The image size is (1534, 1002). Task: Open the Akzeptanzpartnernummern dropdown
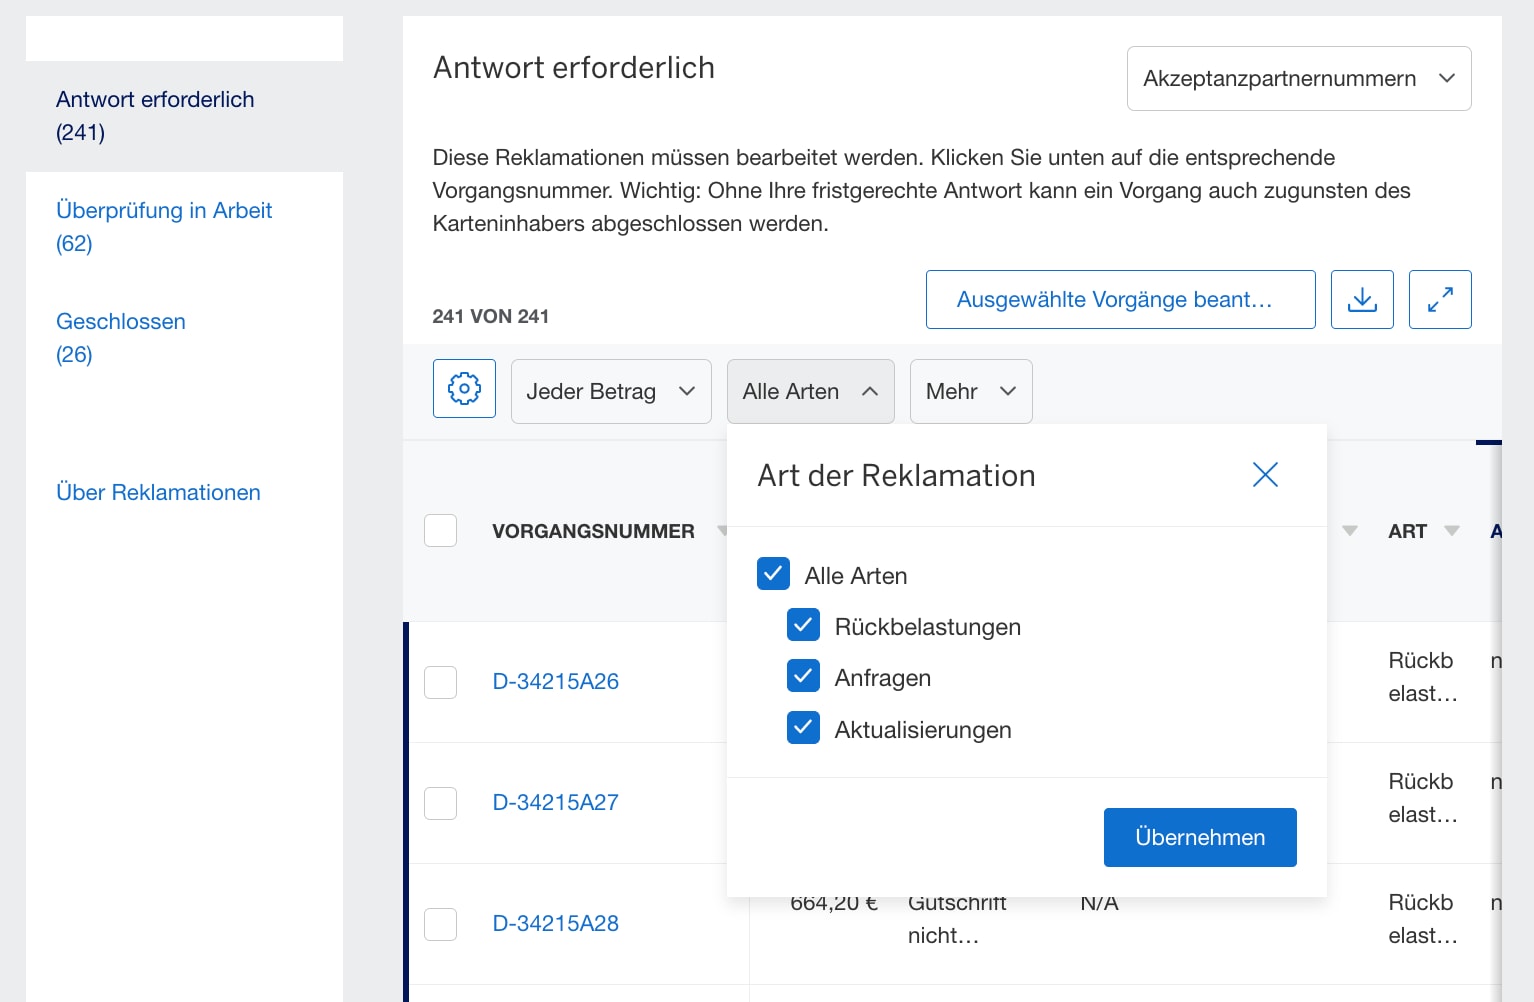pos(1298,78)
